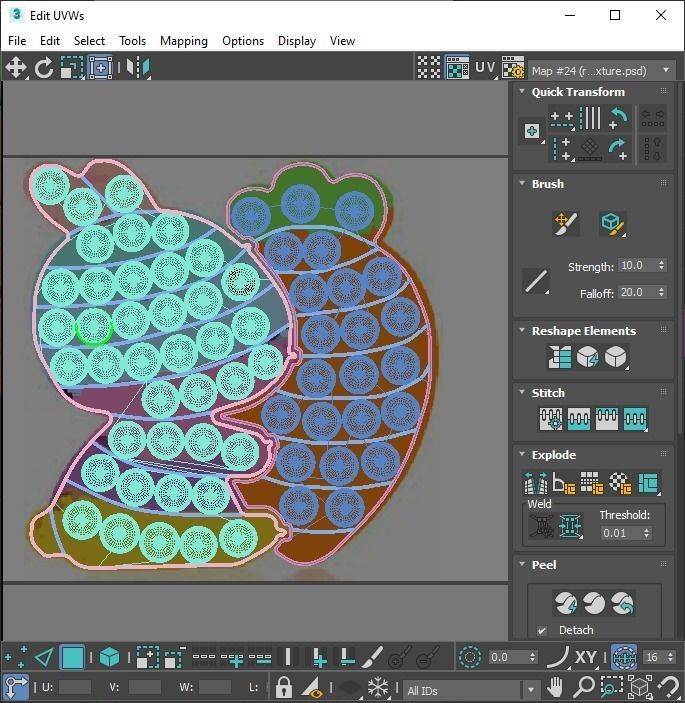Click Stitch to Average icon
This screenshot has height=703, width=685.
tap(579, 419)
